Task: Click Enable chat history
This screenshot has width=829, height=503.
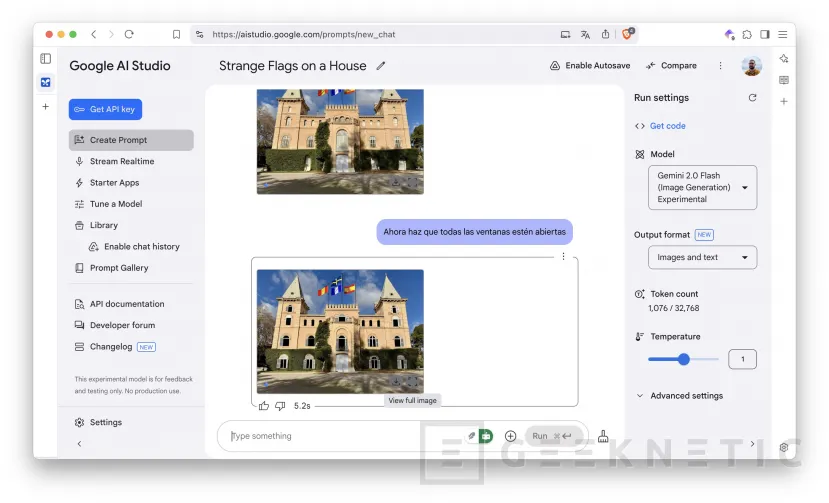Action: (142, 246)
